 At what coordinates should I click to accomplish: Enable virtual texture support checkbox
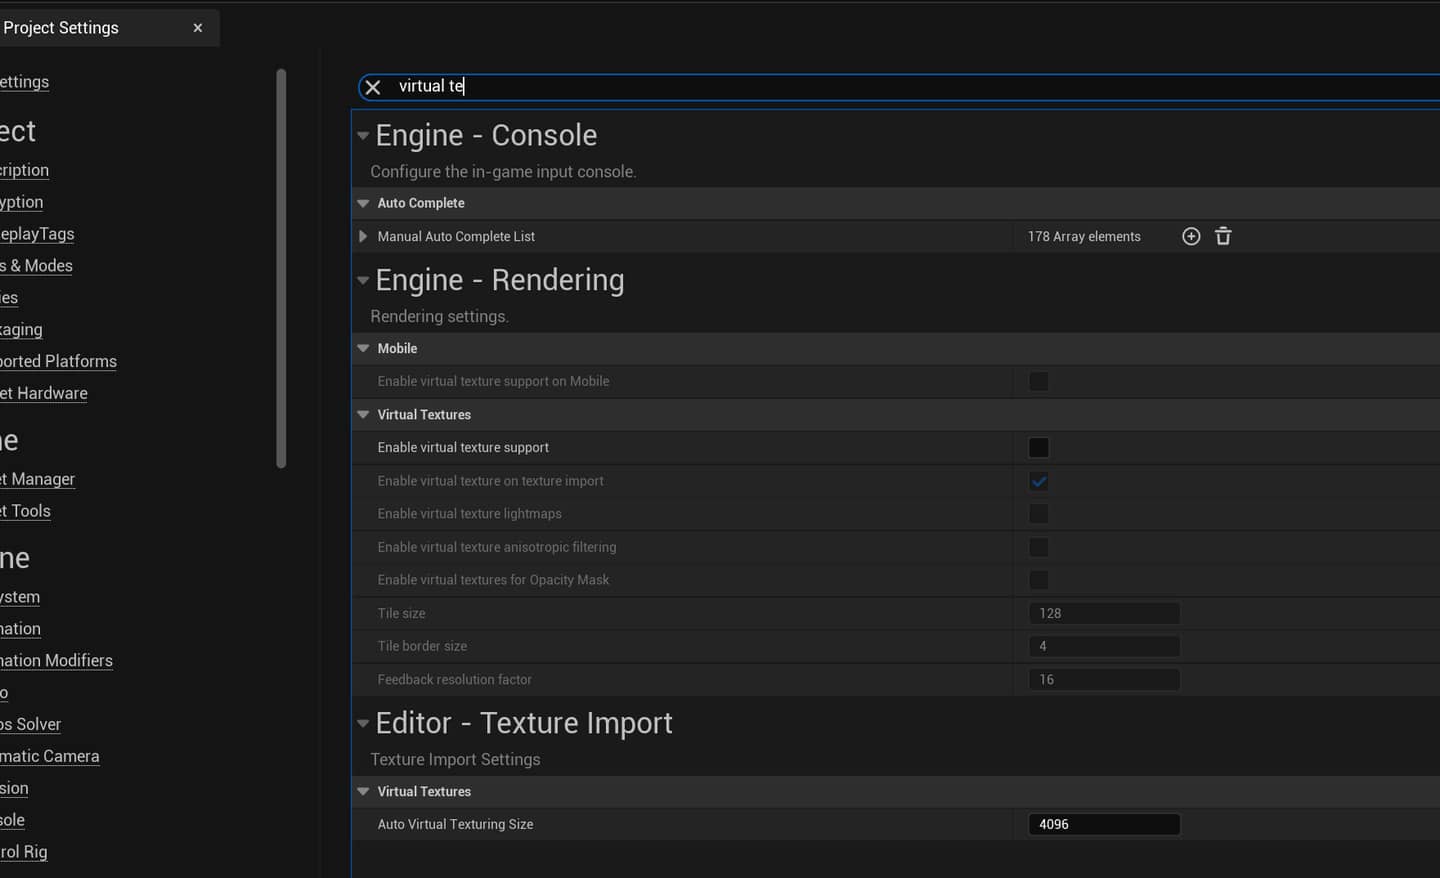(1038, 448)
